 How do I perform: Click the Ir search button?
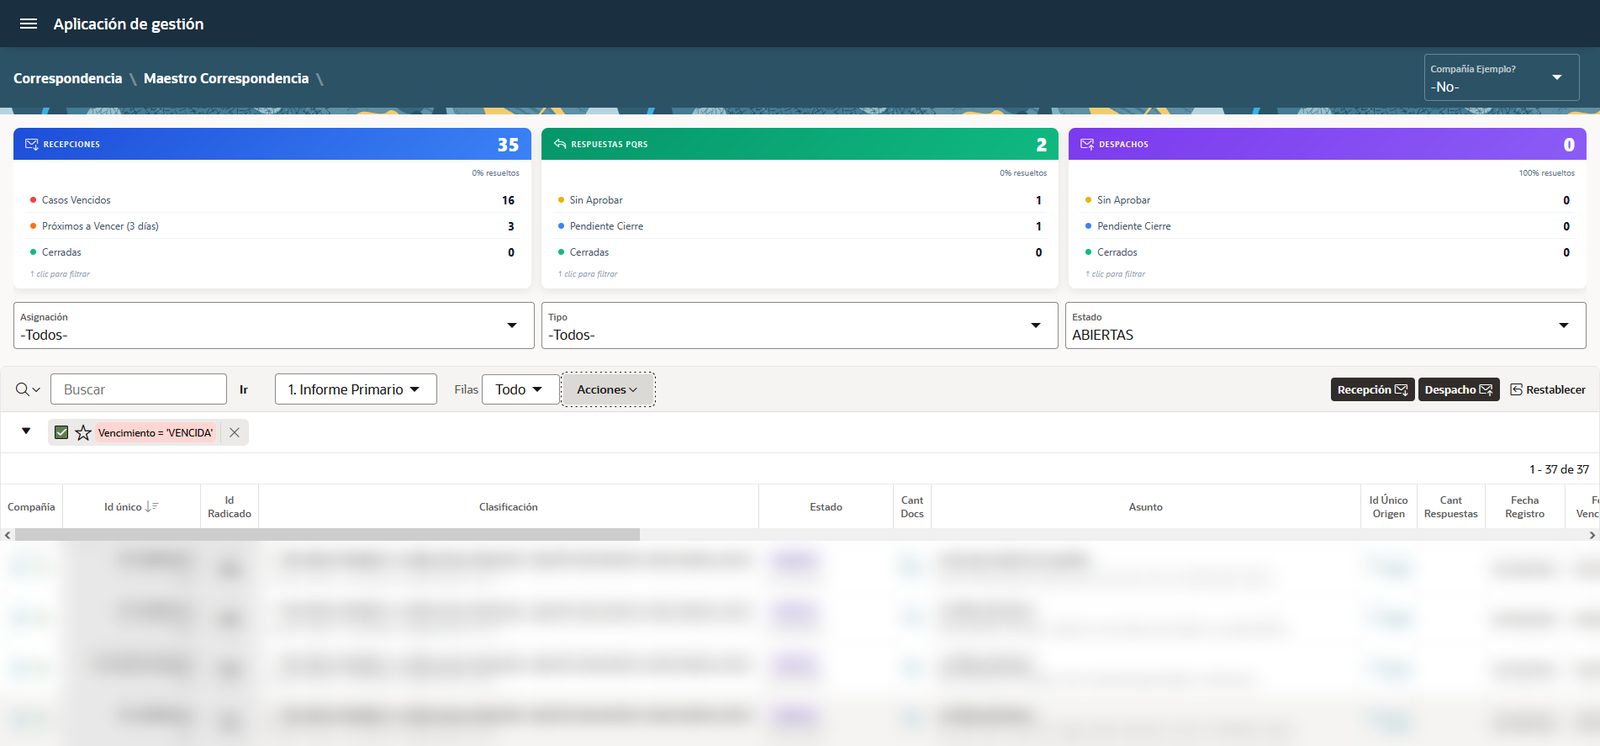244,390
